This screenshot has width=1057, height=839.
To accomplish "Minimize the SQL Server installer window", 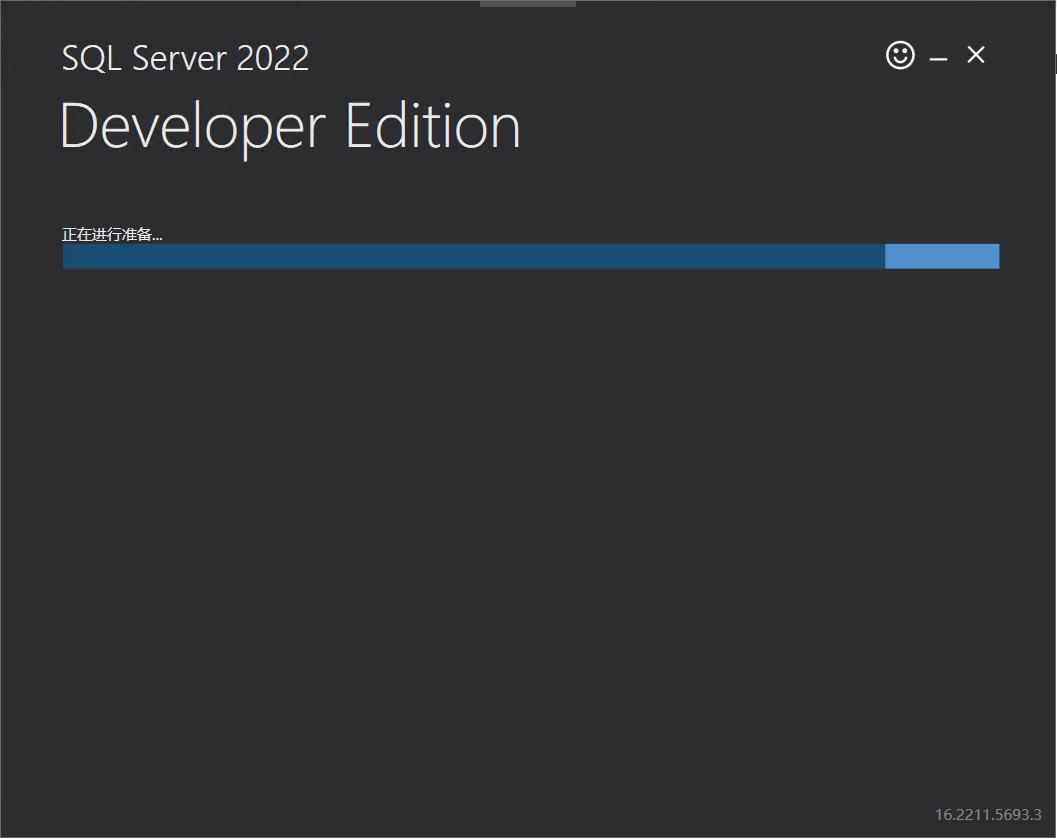I will [938, 59].
